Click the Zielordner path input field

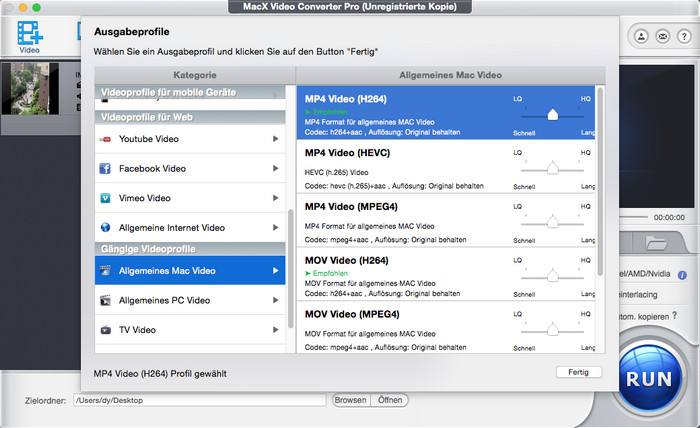200,400
